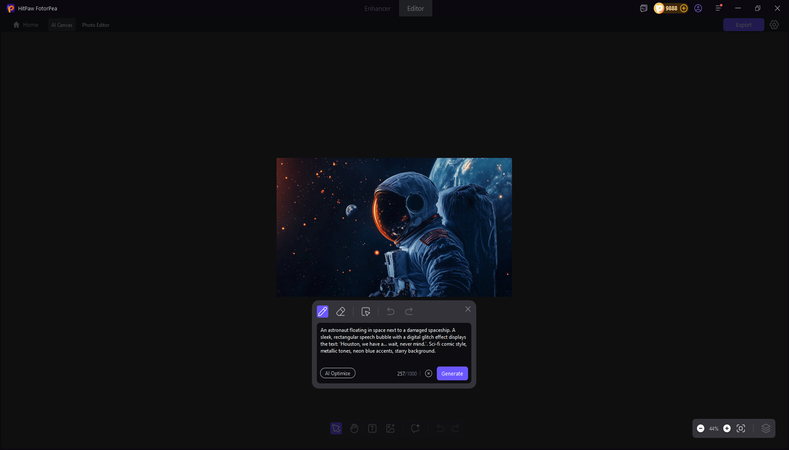This screenshot has width=789, height=450.
Task: Zoom in with the plus button
Action: [x=727, y=428]
